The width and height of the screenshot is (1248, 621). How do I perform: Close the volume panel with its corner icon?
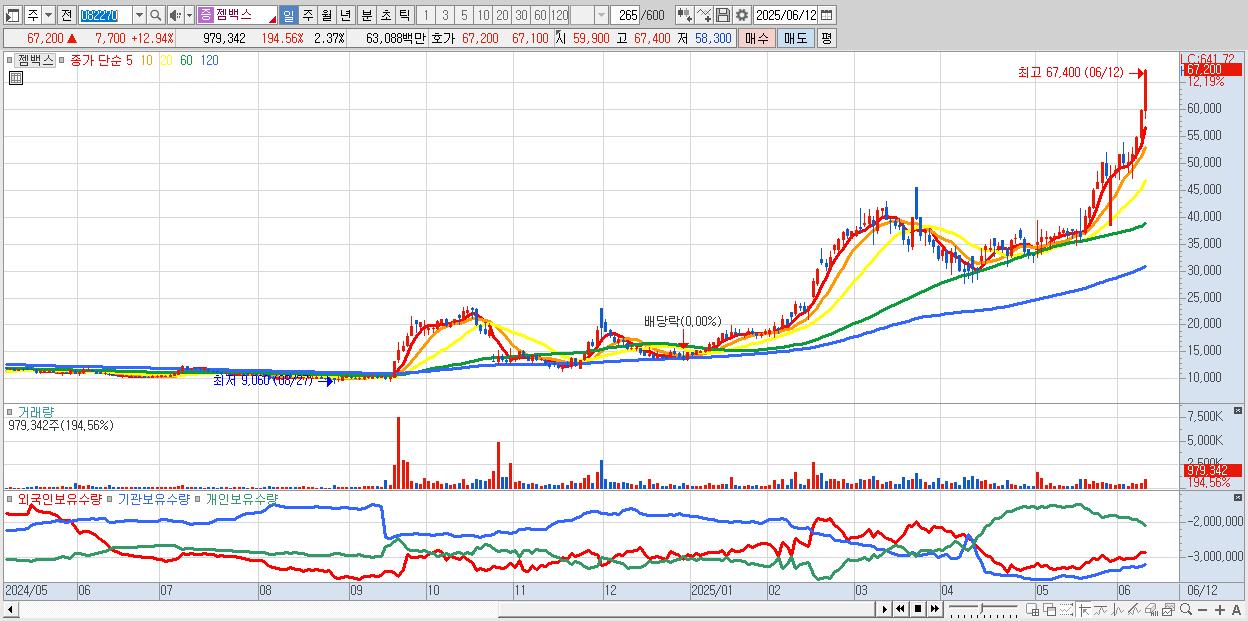click(1239, 411)
